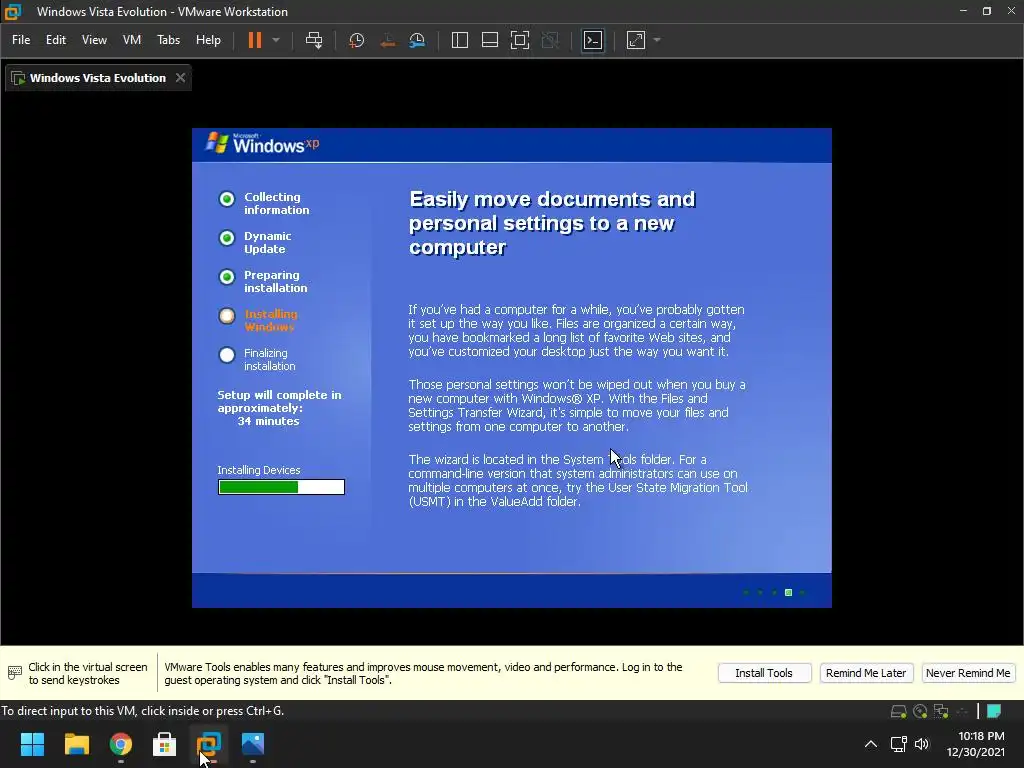Open the Photos app from the taskbar

click(253, 744)
